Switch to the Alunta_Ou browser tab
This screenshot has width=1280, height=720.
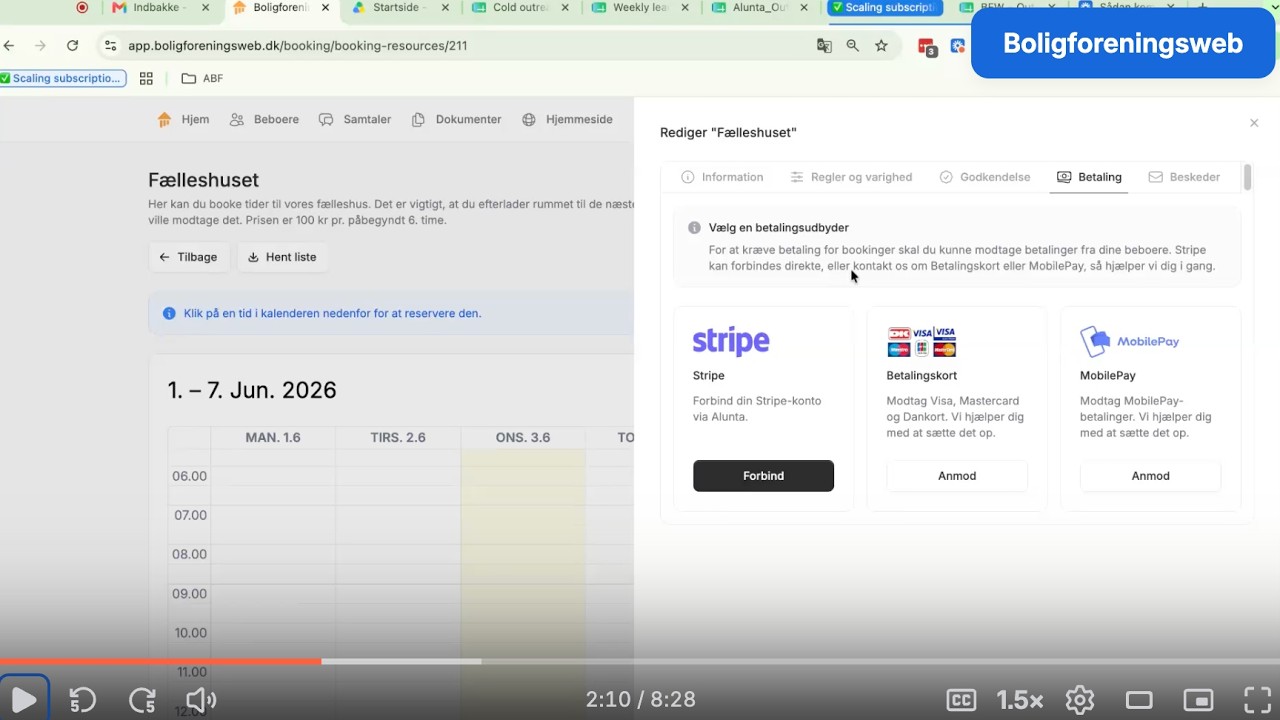point(758,7)
